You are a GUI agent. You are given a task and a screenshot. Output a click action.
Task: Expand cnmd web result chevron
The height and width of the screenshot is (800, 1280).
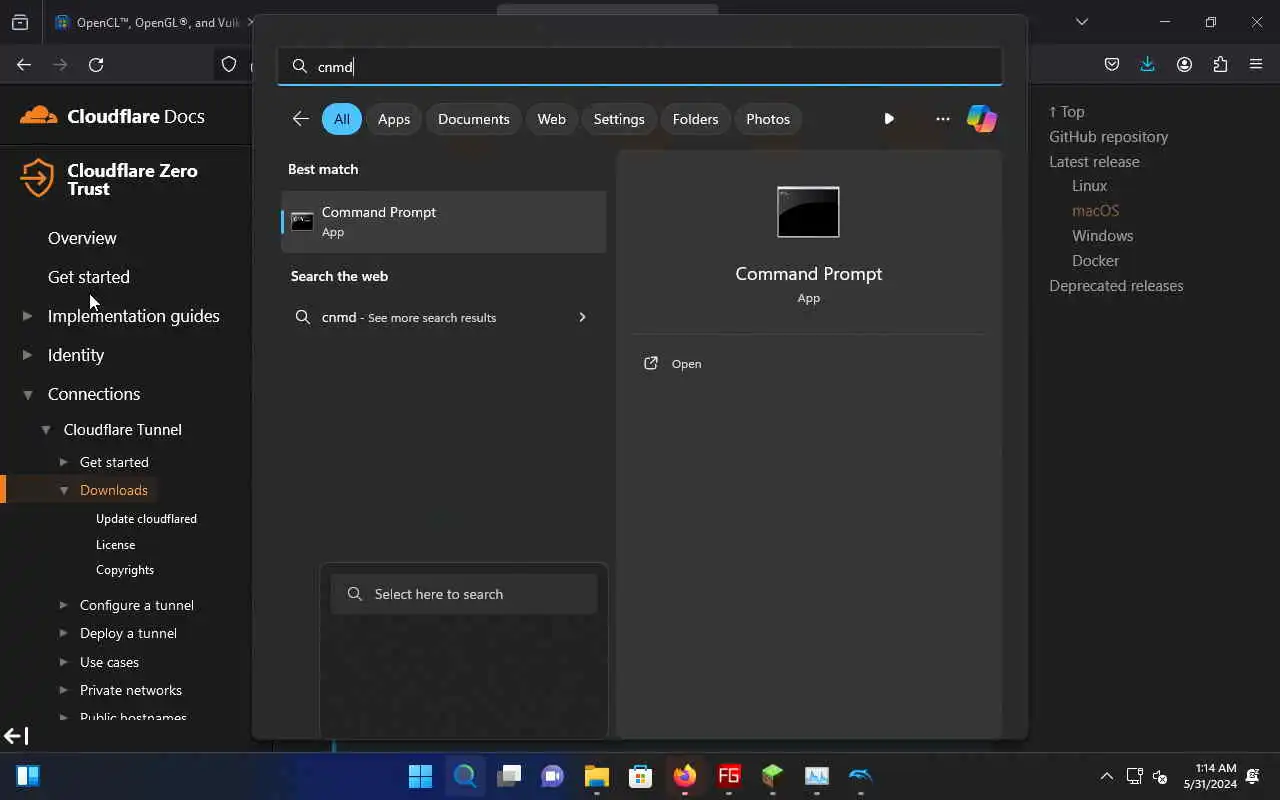[x=582, y=317]
